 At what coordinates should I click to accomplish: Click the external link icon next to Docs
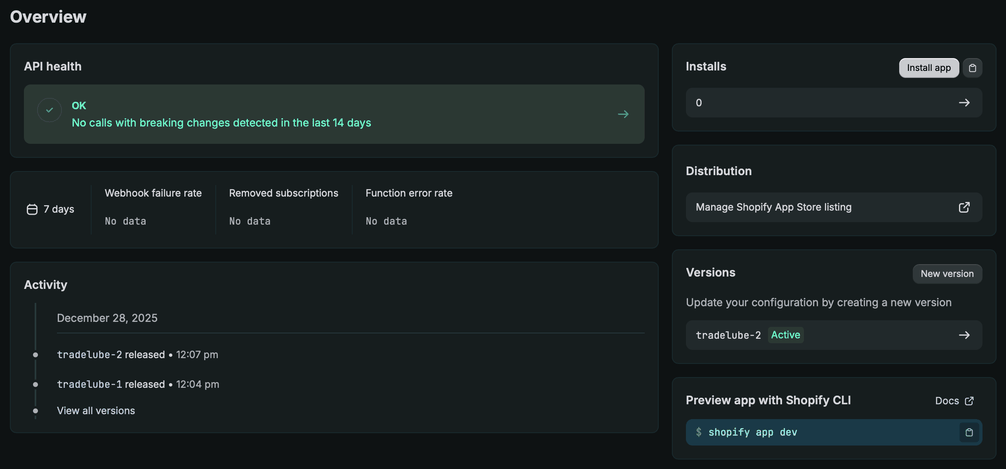pos(969,401)
